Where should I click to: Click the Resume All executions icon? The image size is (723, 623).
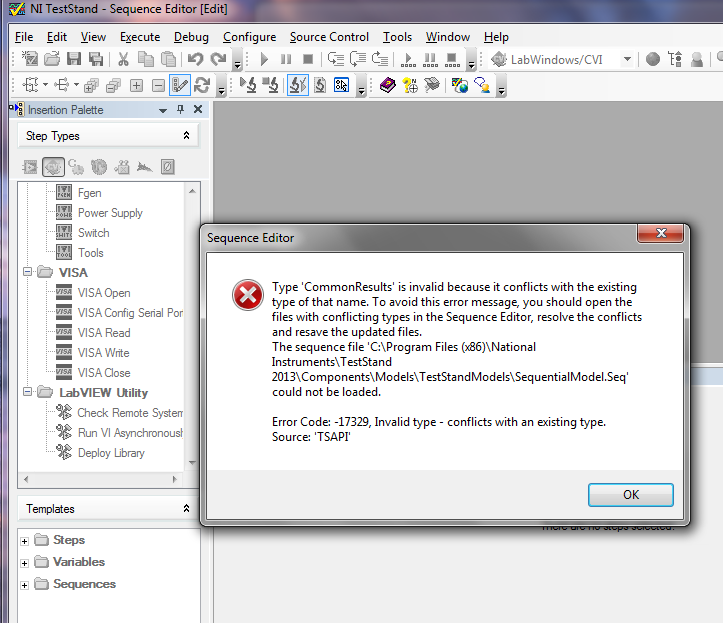pyautogui.click(x=408, y=59)
